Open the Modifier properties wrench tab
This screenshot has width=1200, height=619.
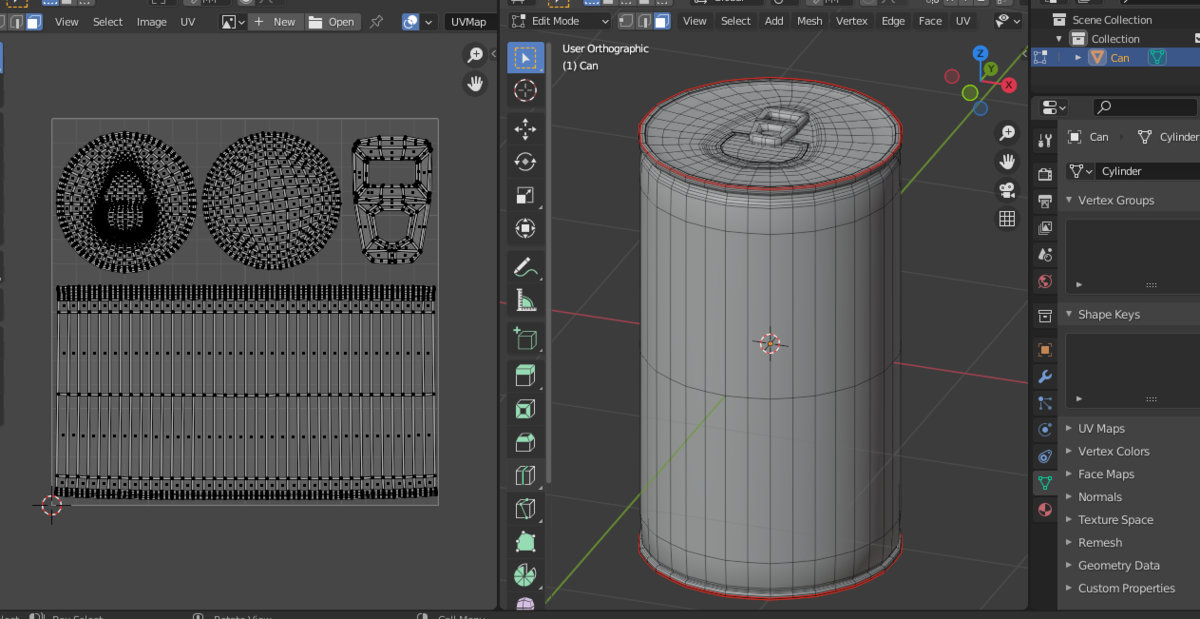[1045, 377]
